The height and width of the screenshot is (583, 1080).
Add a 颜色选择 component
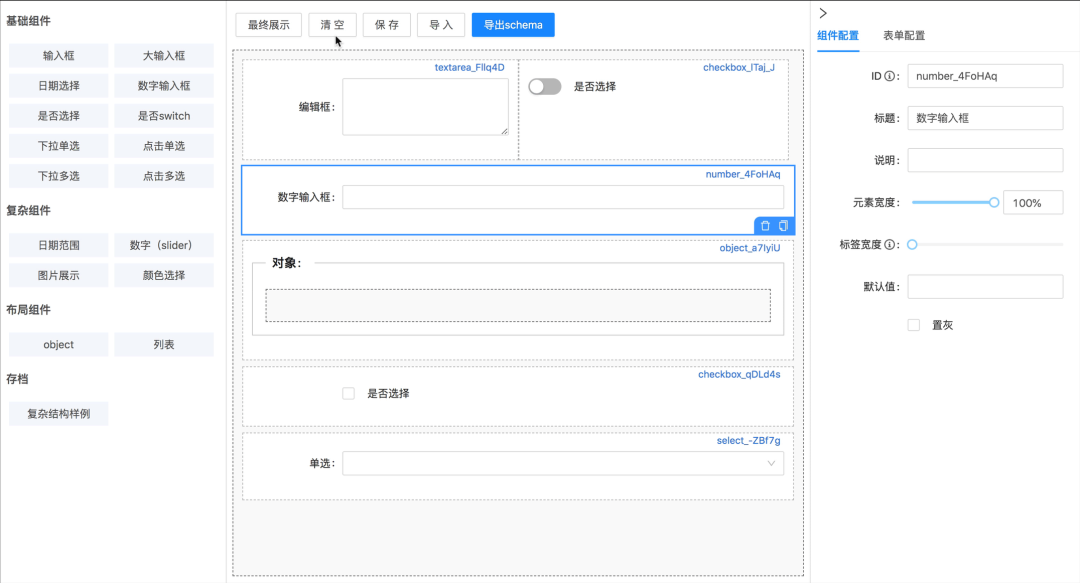pyautogui.click(x=164, y=276)
